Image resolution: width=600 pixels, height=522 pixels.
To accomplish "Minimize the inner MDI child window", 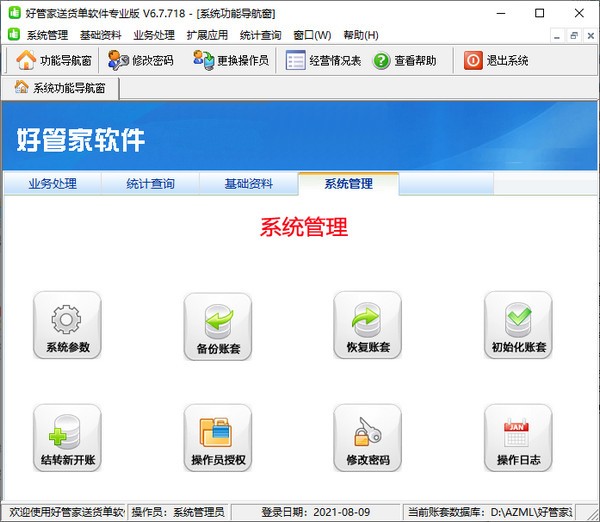I will pyautogui.click(x=557, y=36).
